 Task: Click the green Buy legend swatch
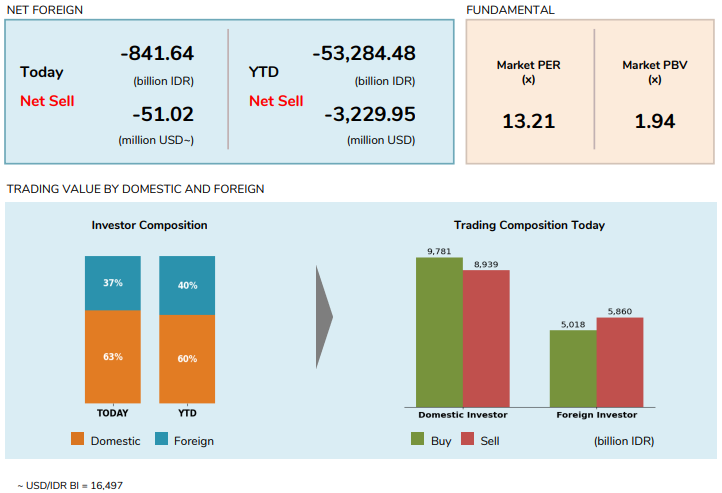(417, 438)
